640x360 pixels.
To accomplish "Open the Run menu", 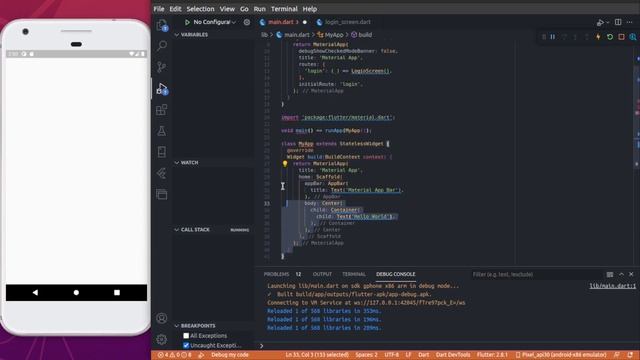I will [260, 9].
